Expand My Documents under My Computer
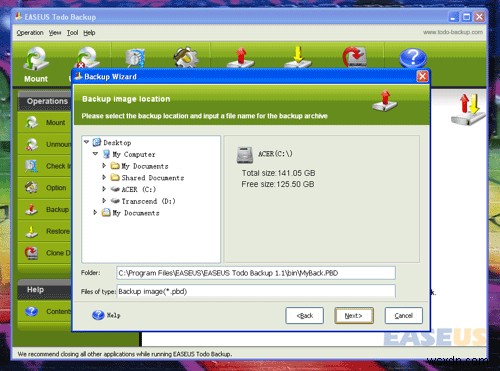The image size is (500, 371). 104,166
